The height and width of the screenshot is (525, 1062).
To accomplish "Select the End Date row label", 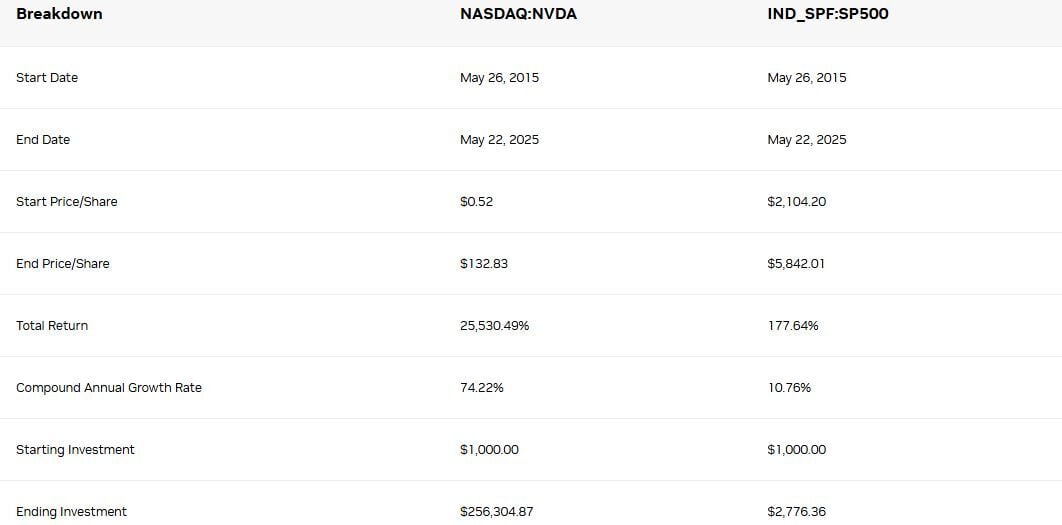I will (x=43, y=140).
